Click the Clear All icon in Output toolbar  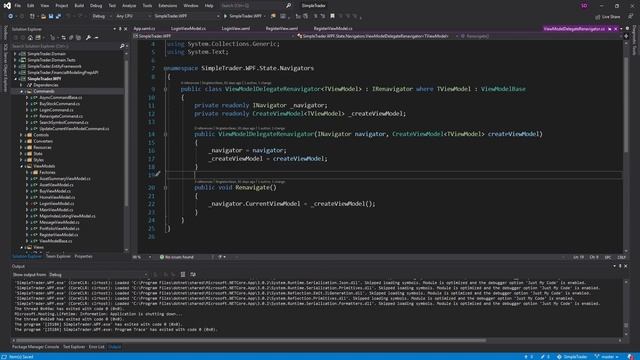tap(183, 274)
